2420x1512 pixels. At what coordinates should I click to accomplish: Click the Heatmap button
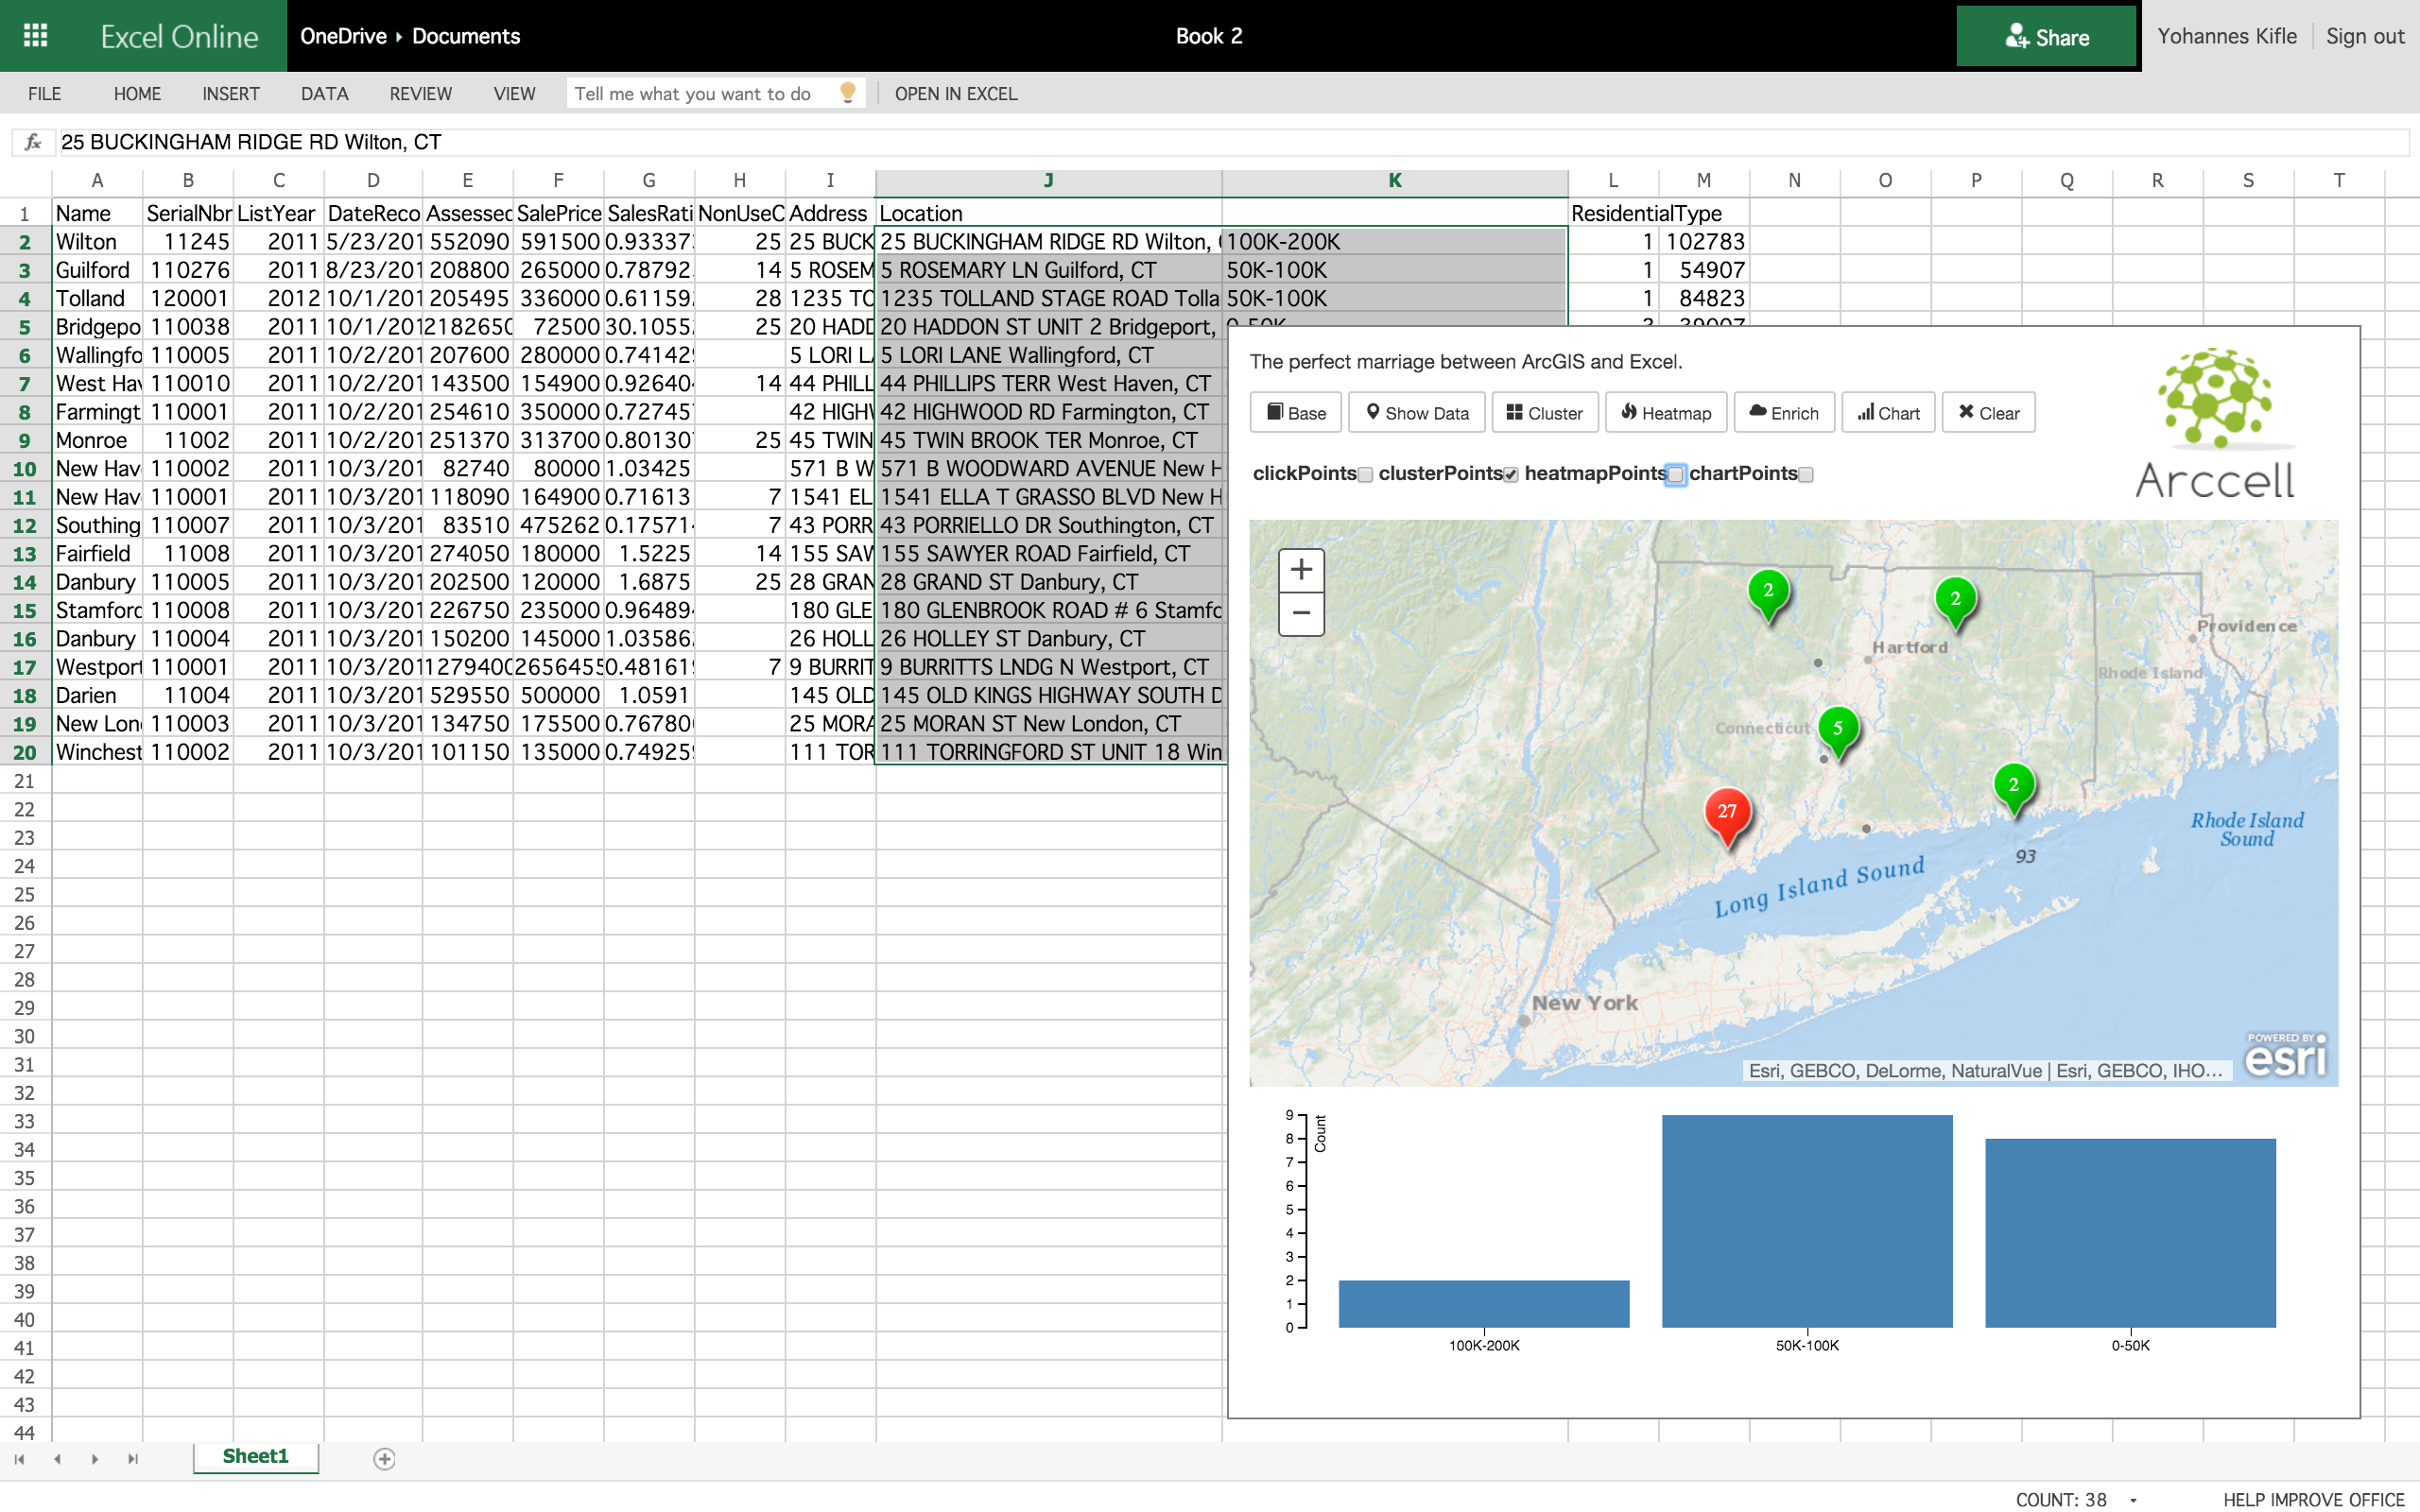click(x=1666, y=413)
